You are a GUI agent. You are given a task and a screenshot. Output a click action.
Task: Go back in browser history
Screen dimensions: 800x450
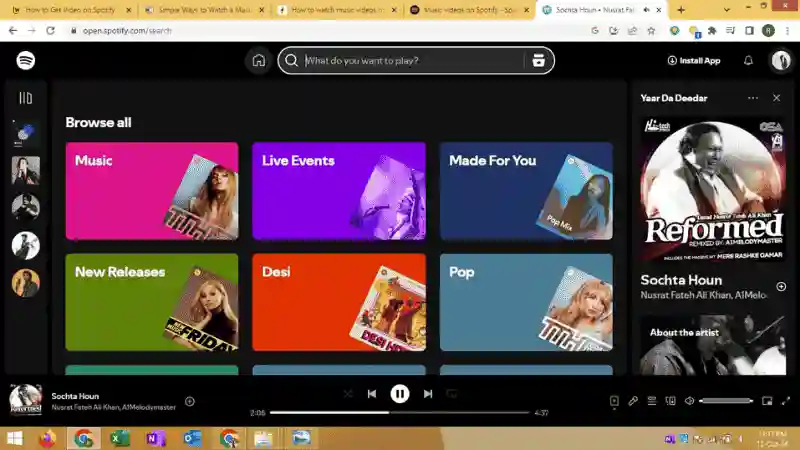[x=13, y=31]
